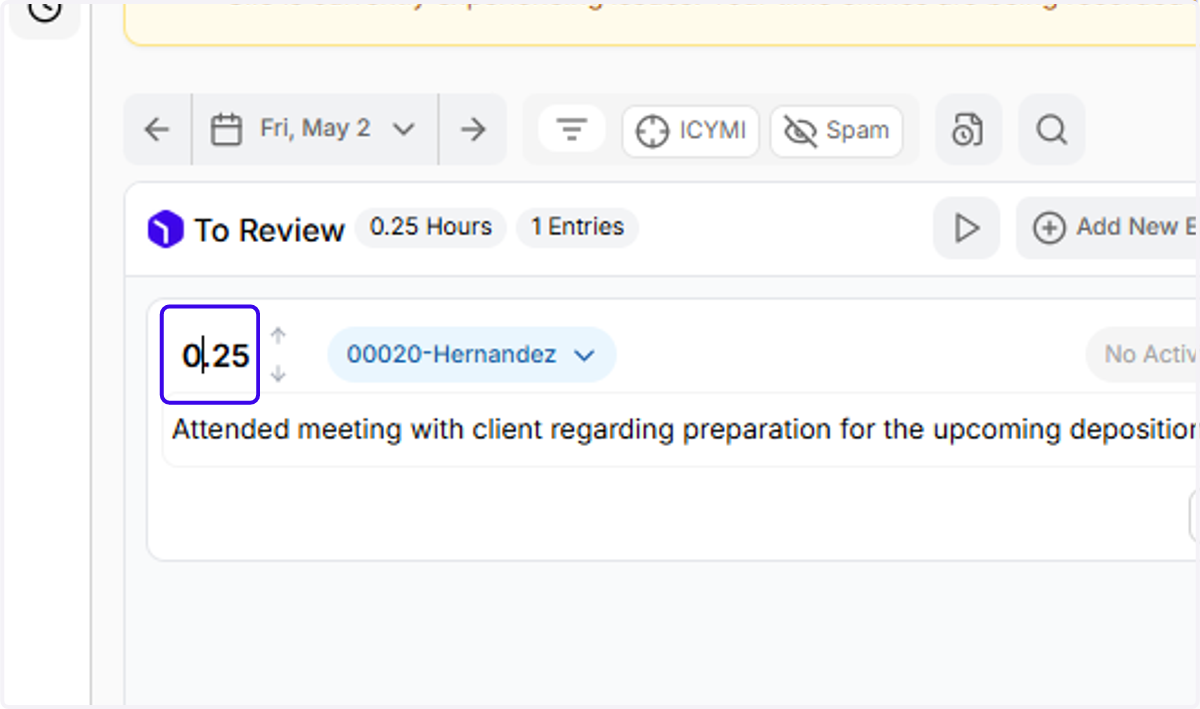Toggle the ICYMI filter
Image resolution: width=1200 pixels, height=709 pixels.
pos(691,131)
